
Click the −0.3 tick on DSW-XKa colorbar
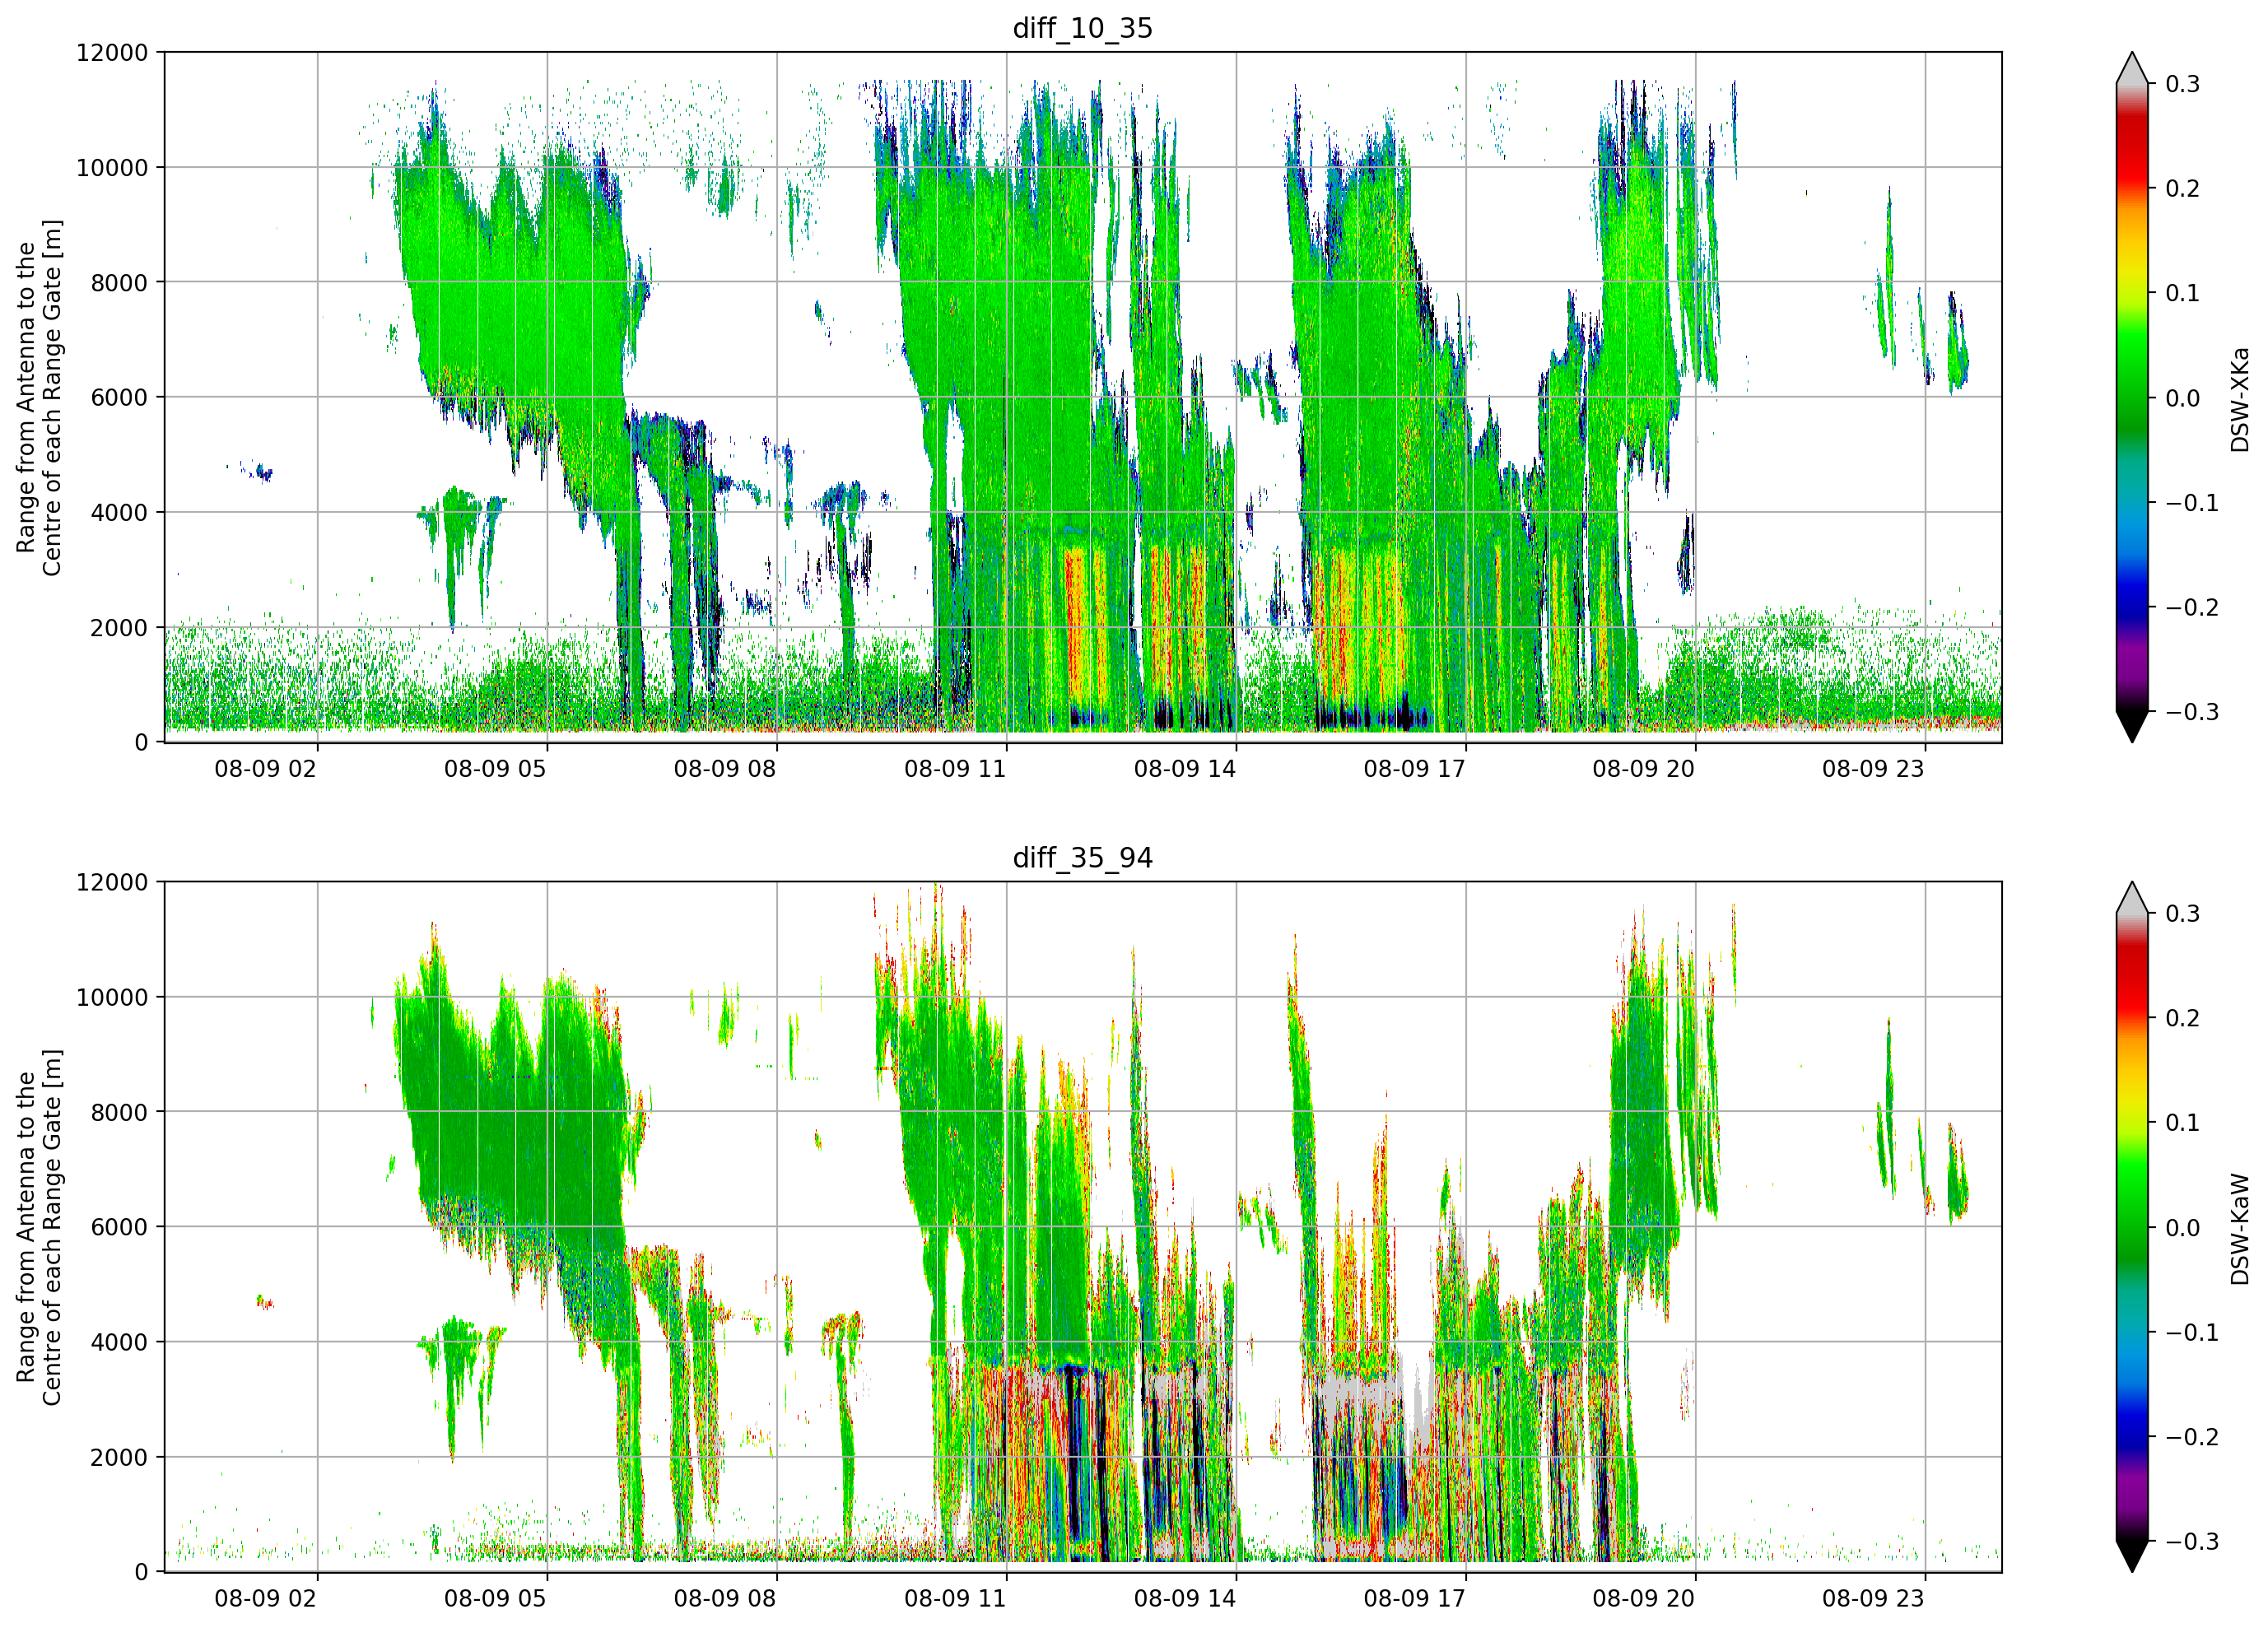point(2192,713)
